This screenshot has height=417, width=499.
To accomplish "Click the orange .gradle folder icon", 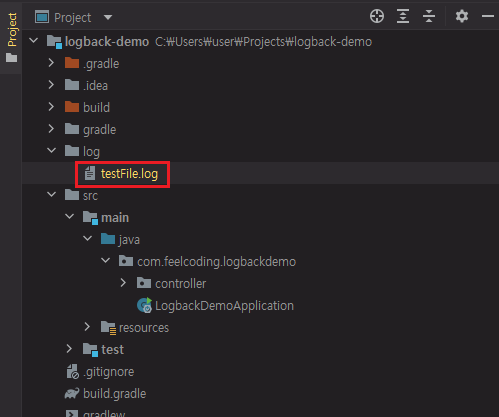I will (72, 63).
